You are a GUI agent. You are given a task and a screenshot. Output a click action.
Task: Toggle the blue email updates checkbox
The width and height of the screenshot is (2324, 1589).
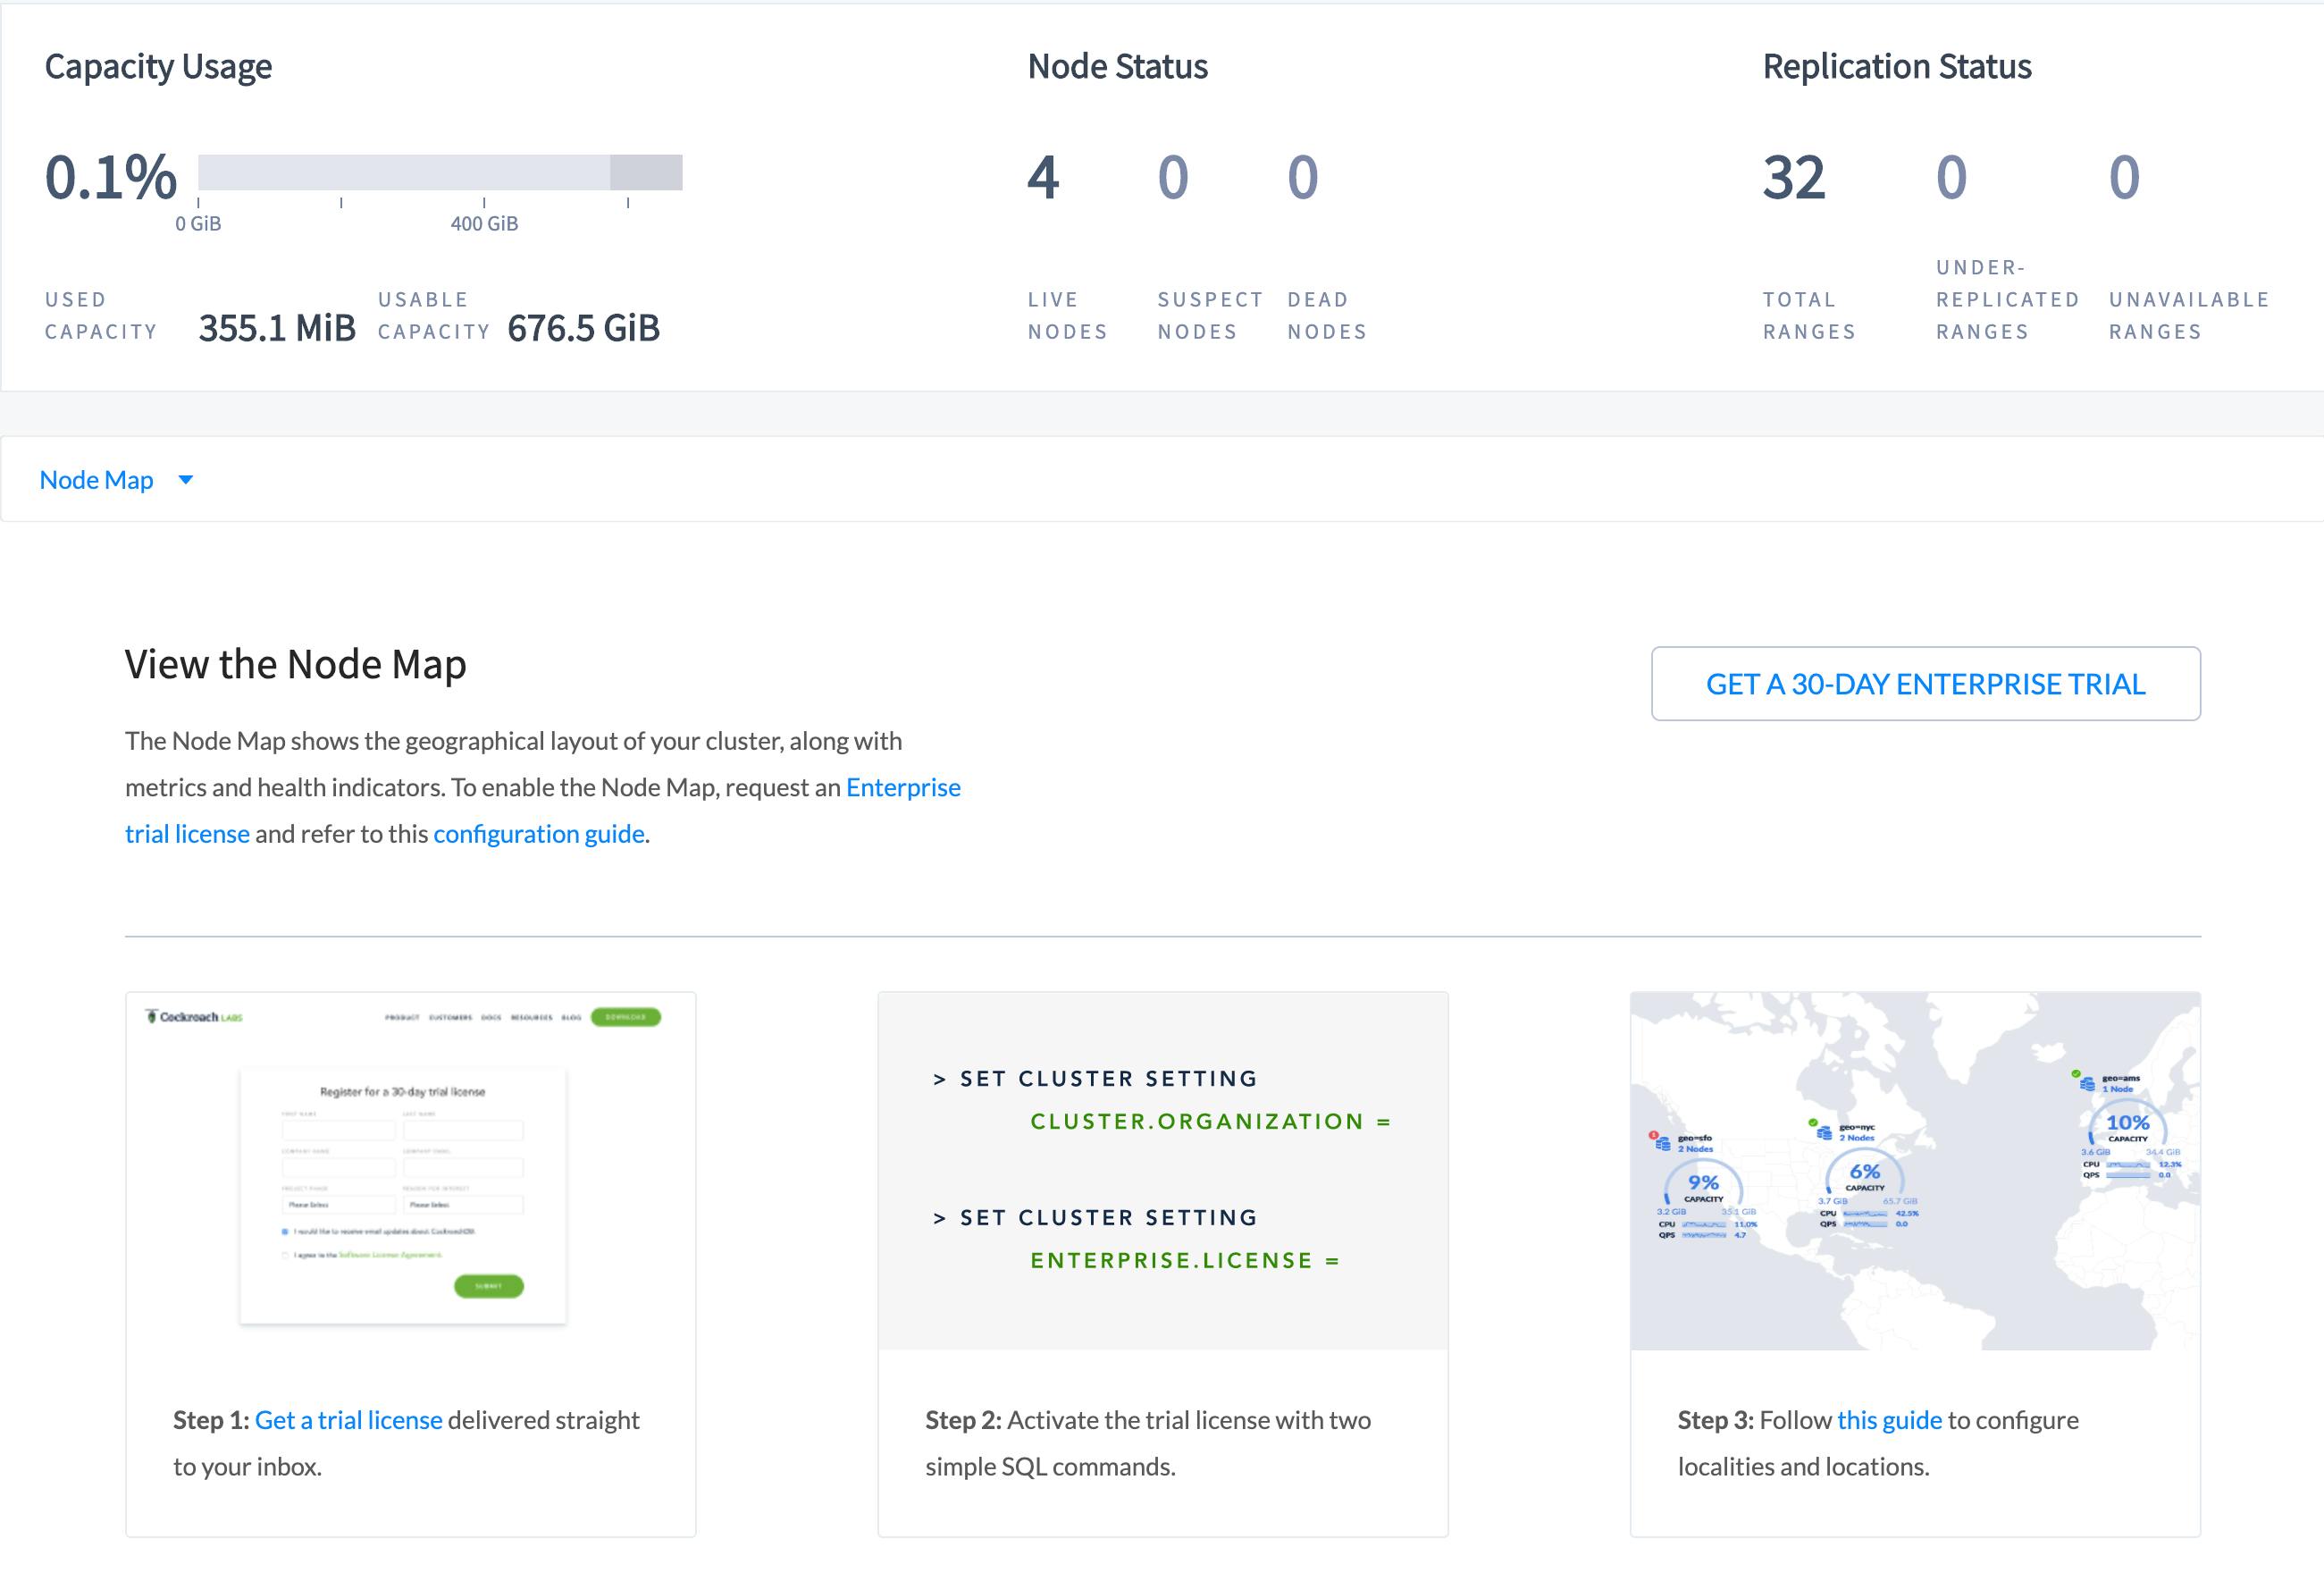285,1231
